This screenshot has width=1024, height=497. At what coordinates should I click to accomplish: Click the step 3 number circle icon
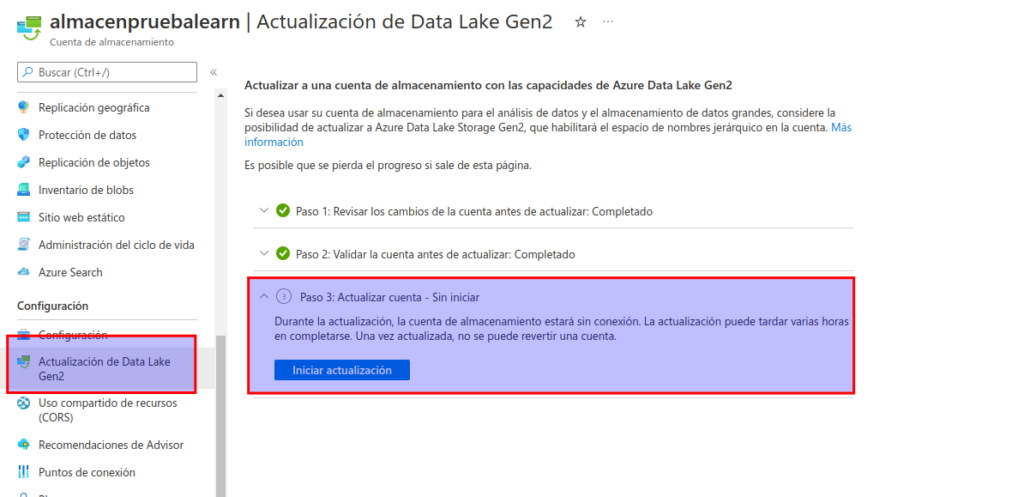[283, 297]
